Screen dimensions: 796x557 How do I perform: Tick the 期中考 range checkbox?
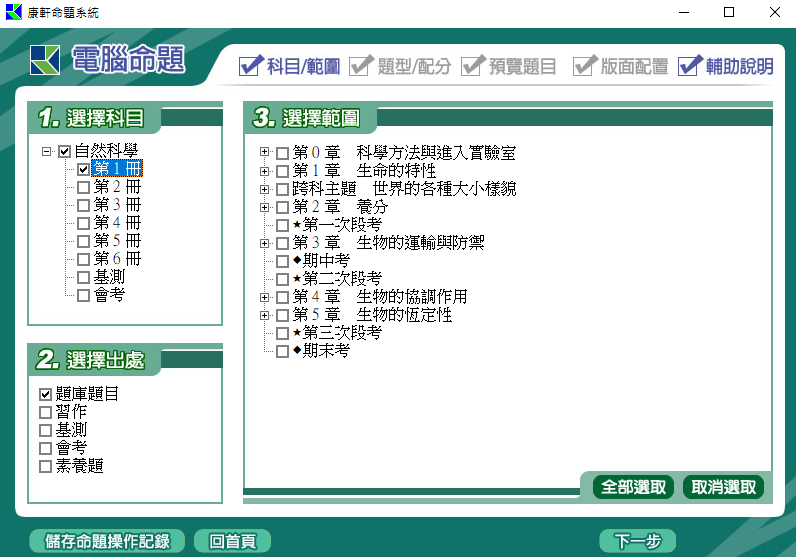point(282,261)
